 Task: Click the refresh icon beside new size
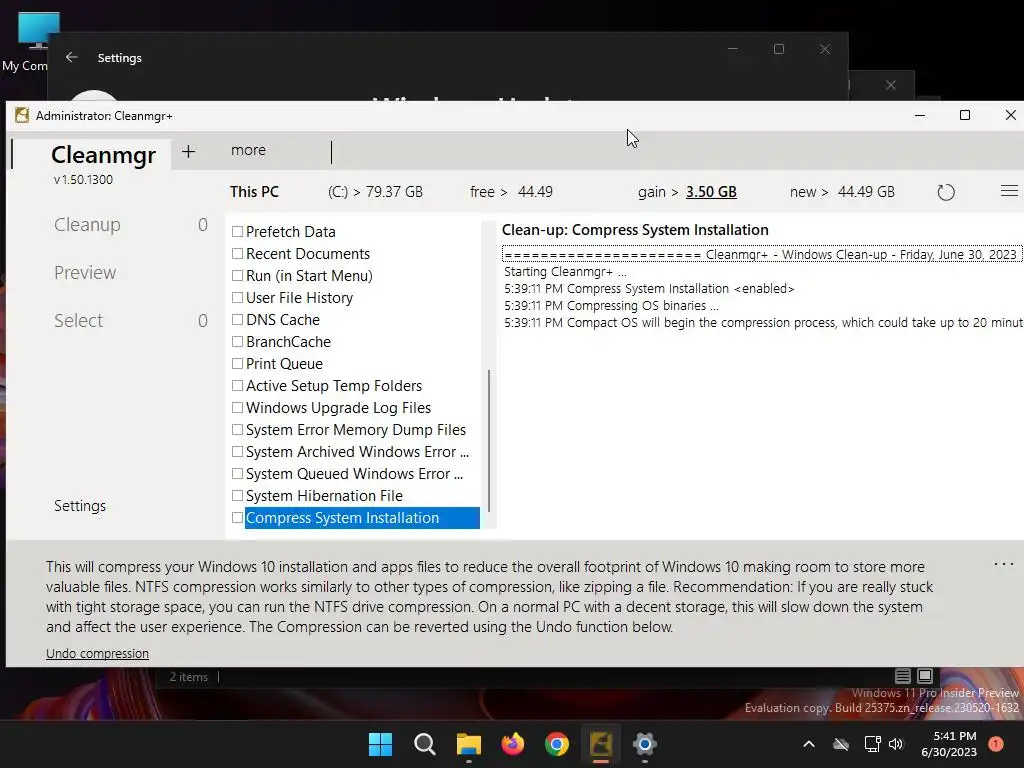tap(946, 192)
